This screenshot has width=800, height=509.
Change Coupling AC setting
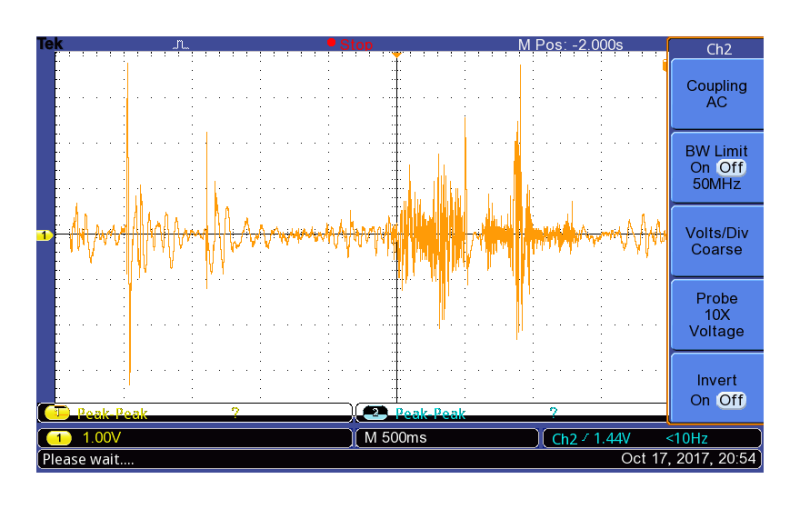pyautogui.click(x=716, y=94)
